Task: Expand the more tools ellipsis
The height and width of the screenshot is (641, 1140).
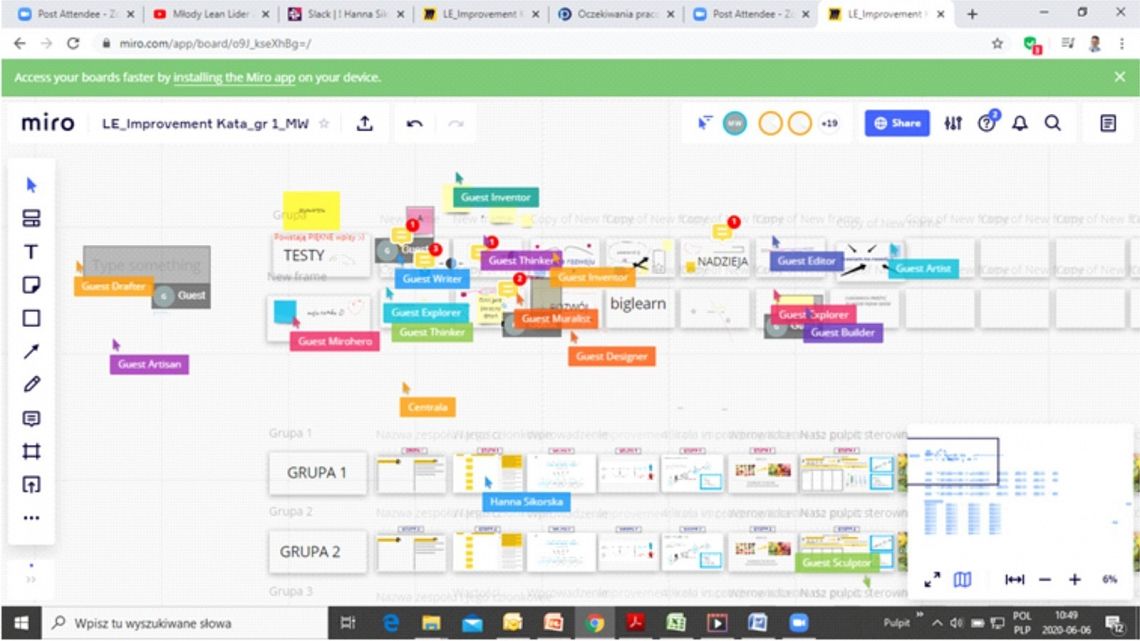Action: [31, 518]
